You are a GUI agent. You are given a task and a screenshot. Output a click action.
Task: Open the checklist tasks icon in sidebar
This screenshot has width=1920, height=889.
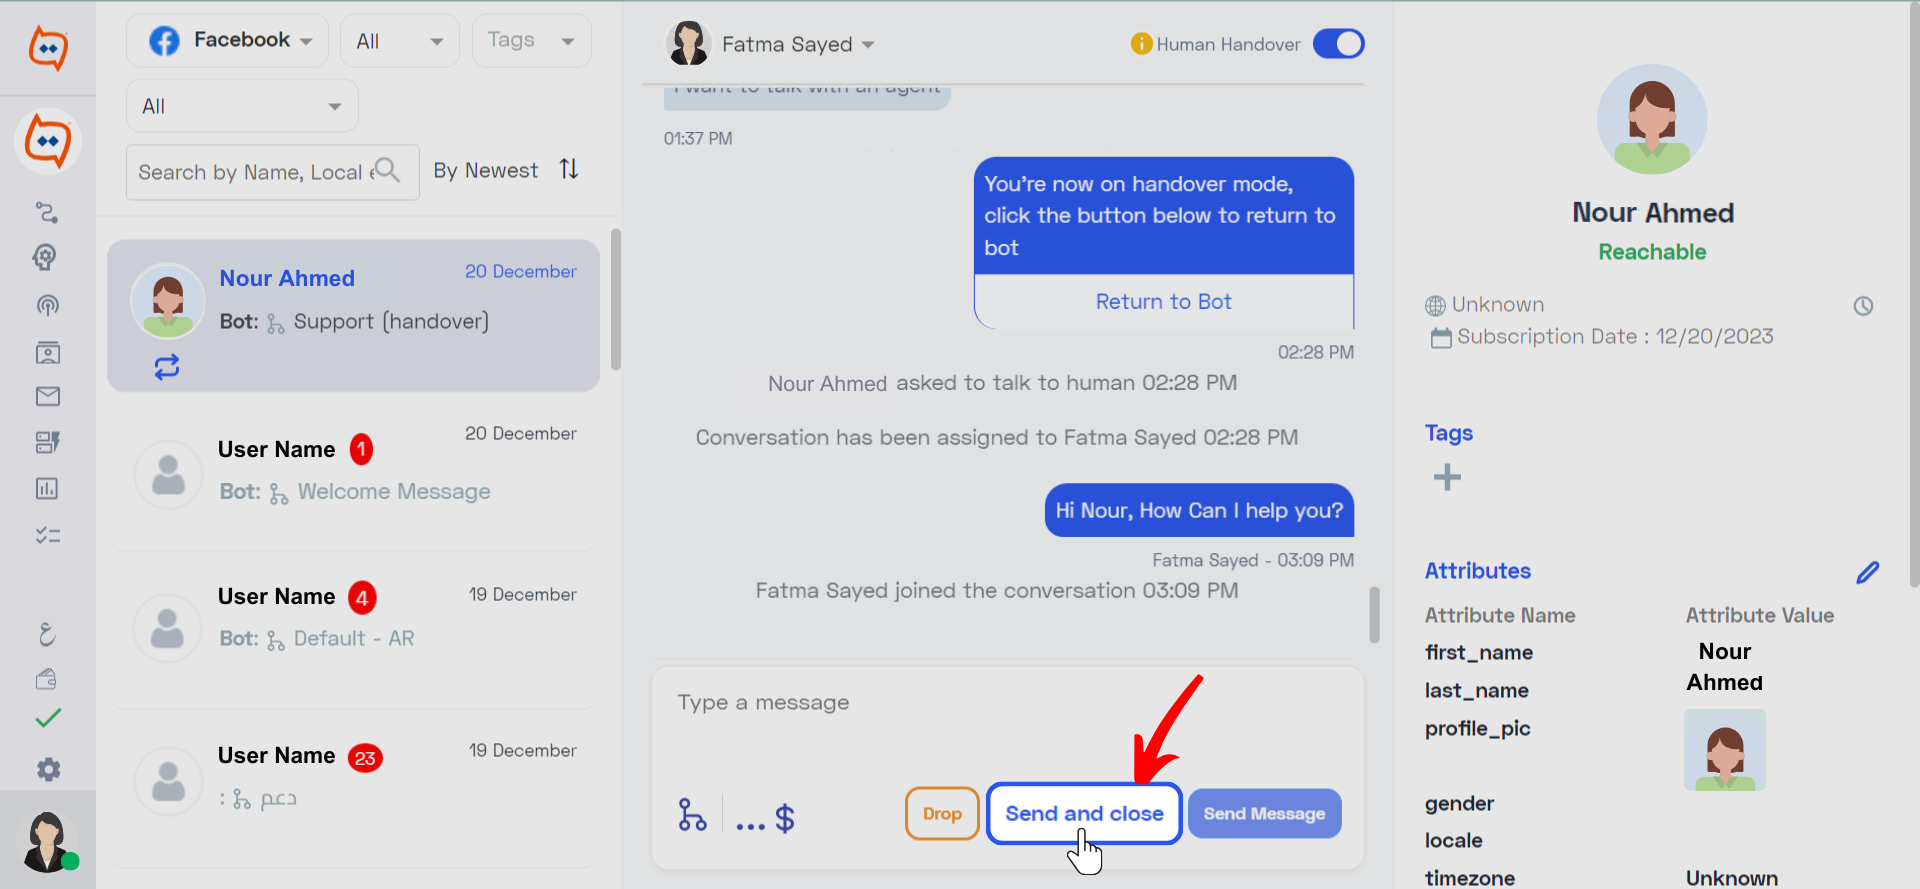(x=47, y=535)
